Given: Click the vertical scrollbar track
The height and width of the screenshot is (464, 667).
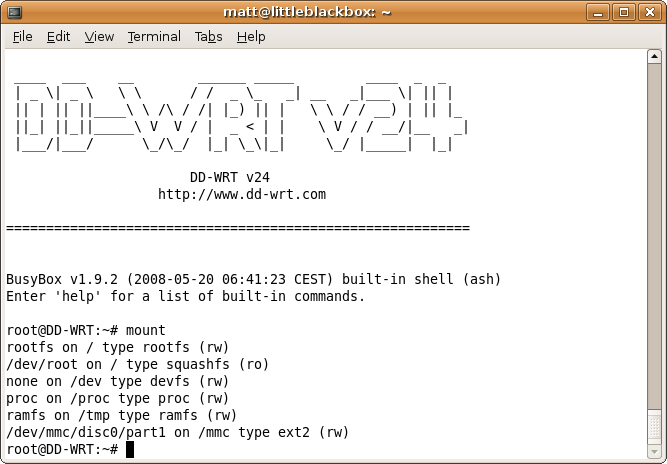Looking at the screenshot, I should point(654,250).
